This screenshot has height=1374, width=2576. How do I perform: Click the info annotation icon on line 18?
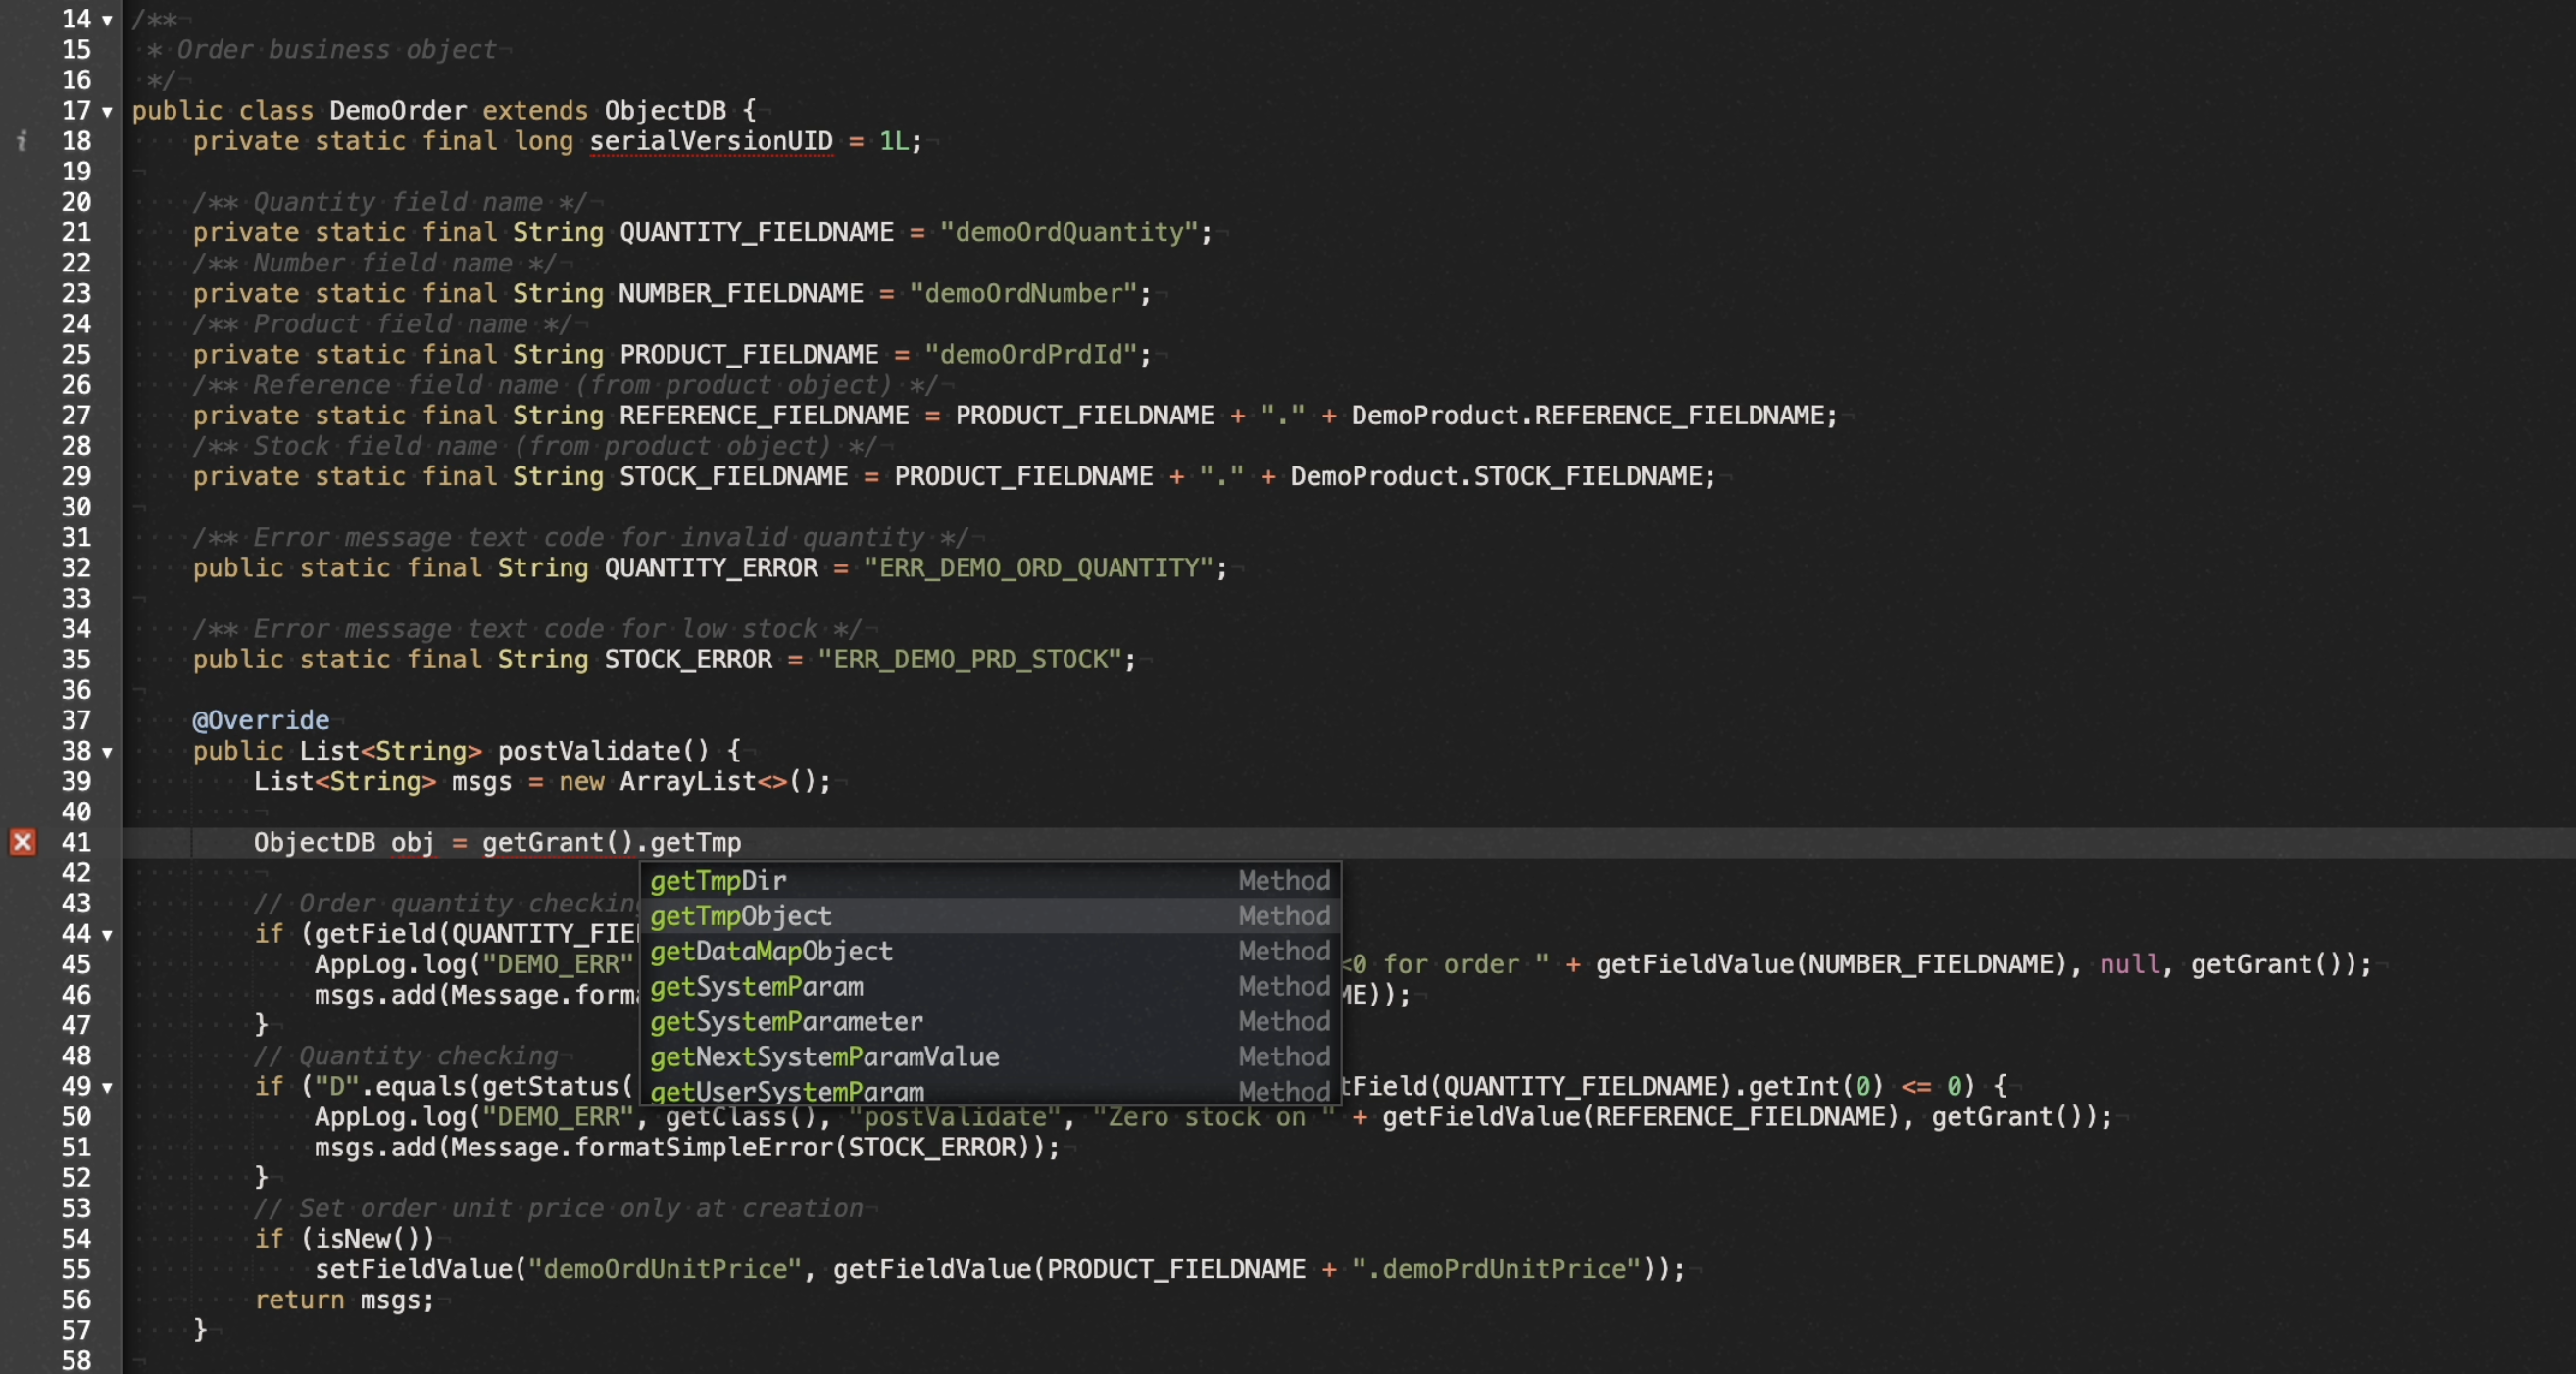click(22, 141)
